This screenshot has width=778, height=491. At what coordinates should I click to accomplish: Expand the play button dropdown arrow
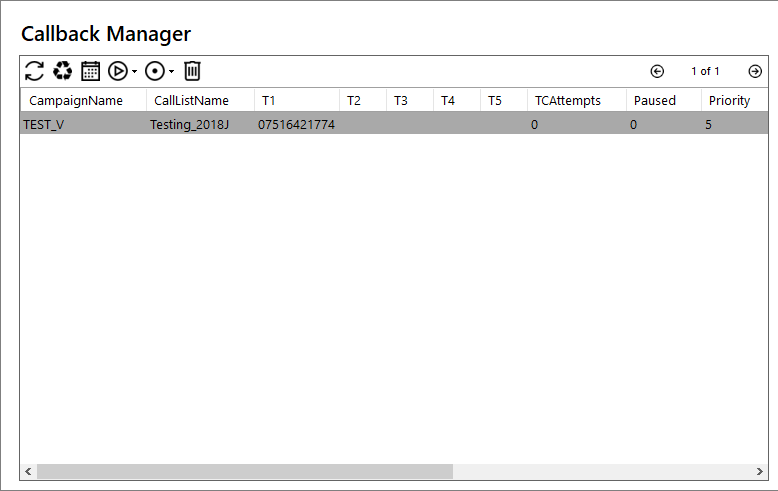(134, 71)
